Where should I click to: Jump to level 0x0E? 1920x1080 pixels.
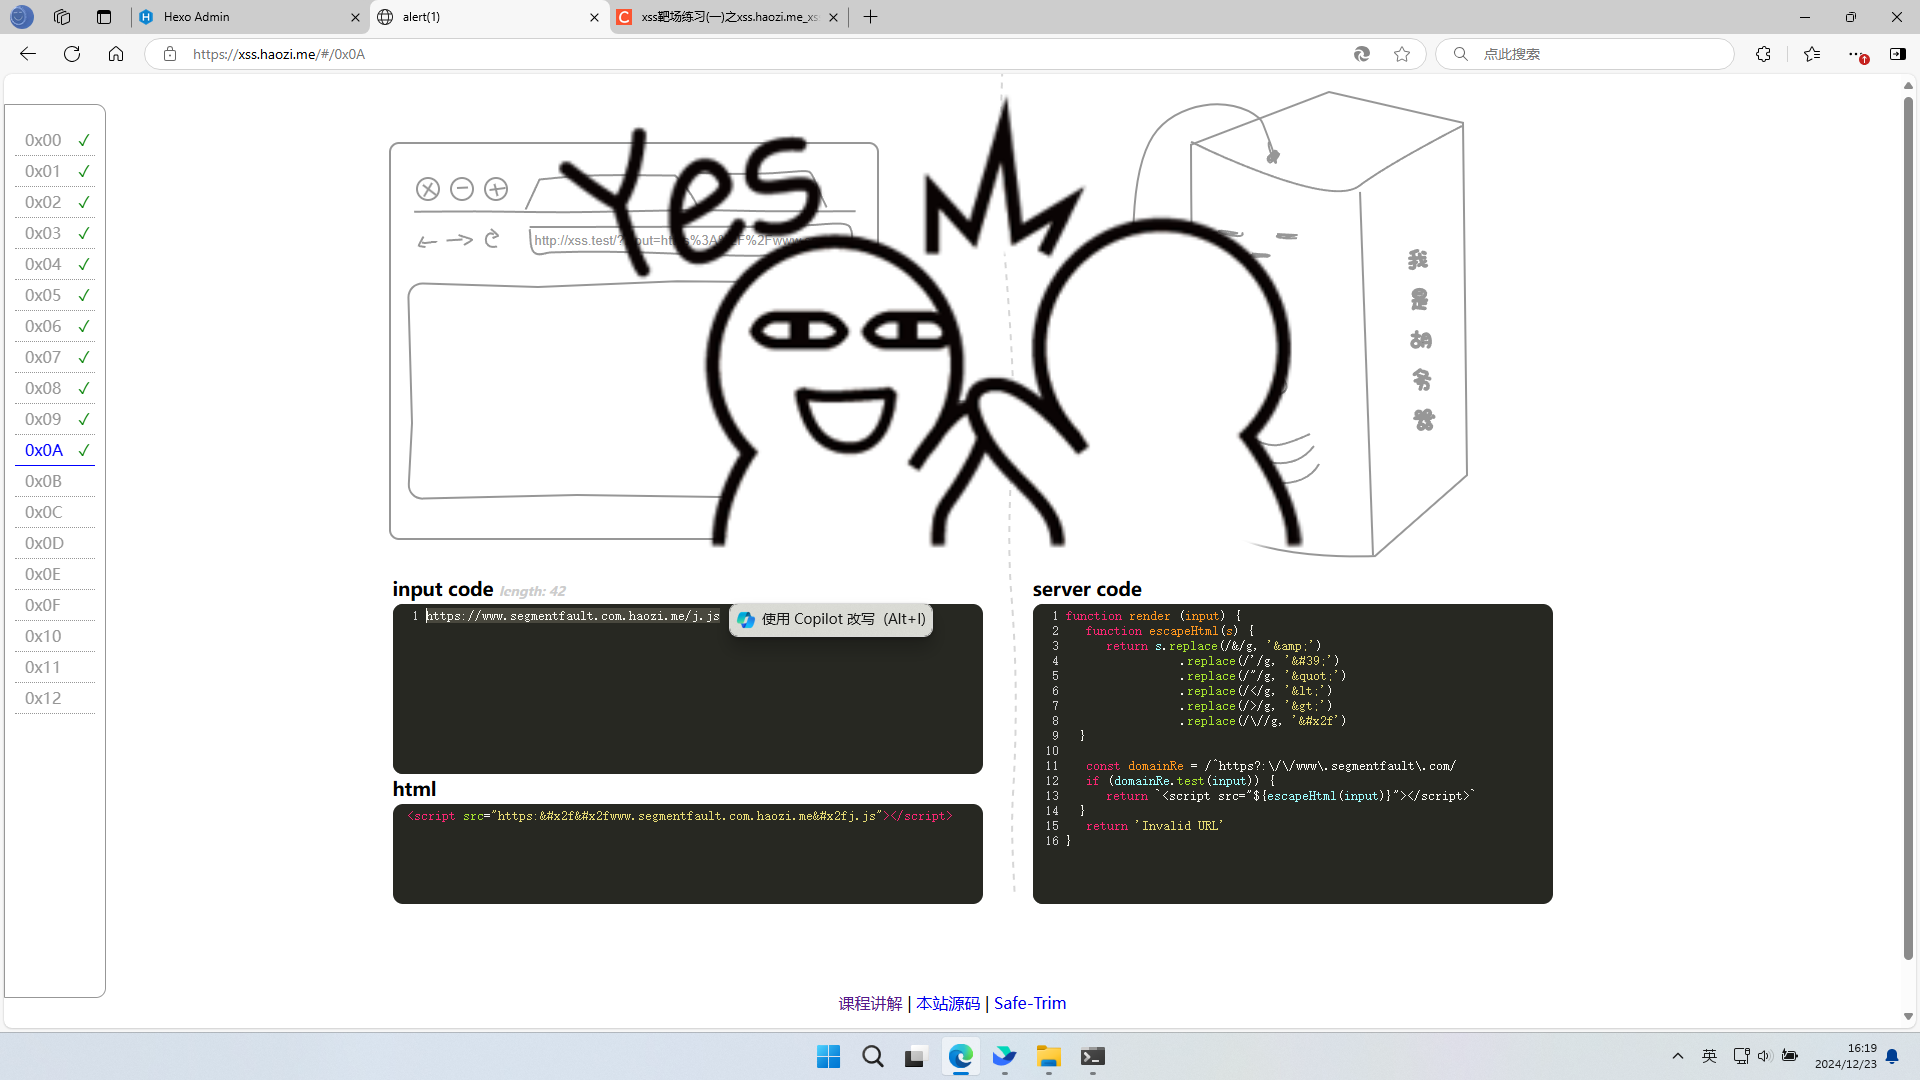(x=55, y=574)
